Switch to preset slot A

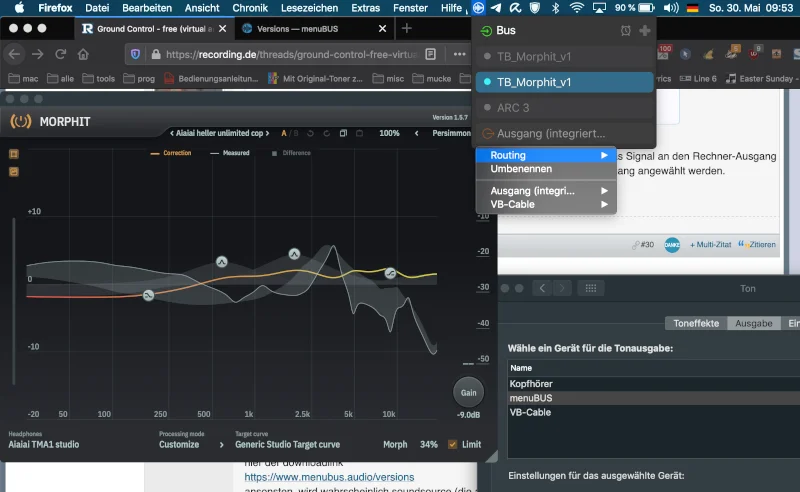[284, 133]
